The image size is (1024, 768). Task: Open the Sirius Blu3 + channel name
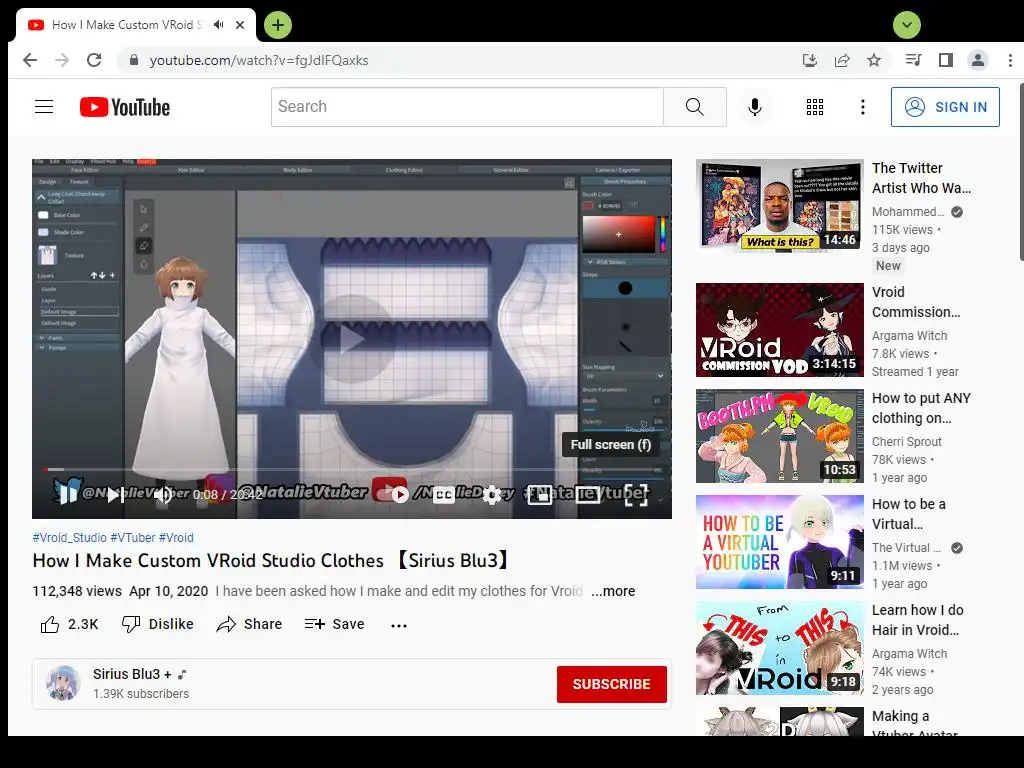point(132,674)
